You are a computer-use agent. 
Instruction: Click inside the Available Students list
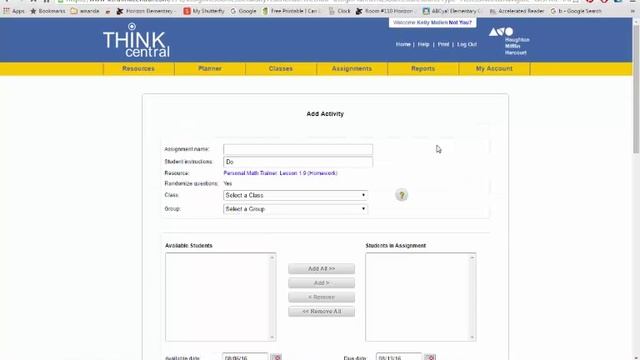pyautogui.click(x=217, y=297)
